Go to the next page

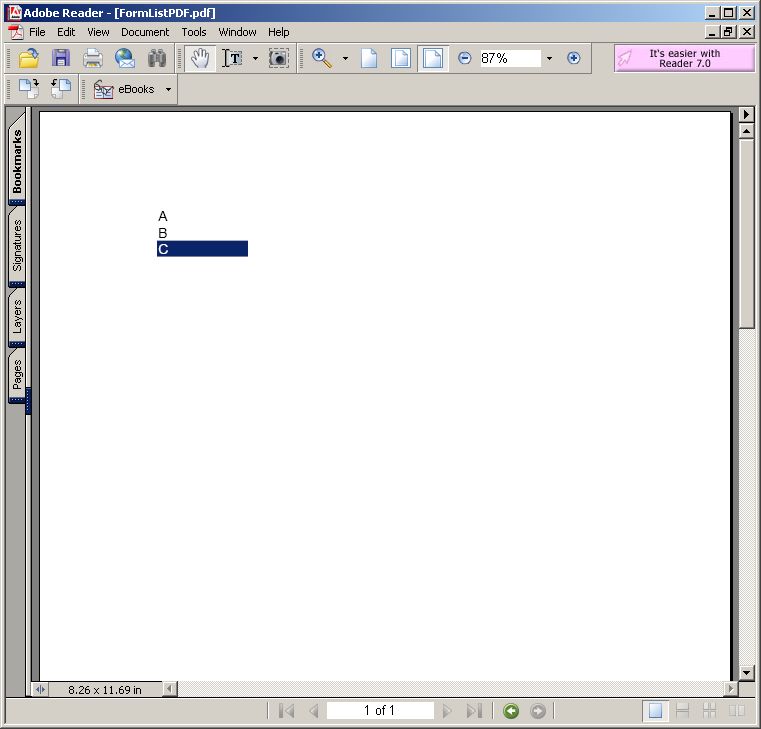click(447, 711)
